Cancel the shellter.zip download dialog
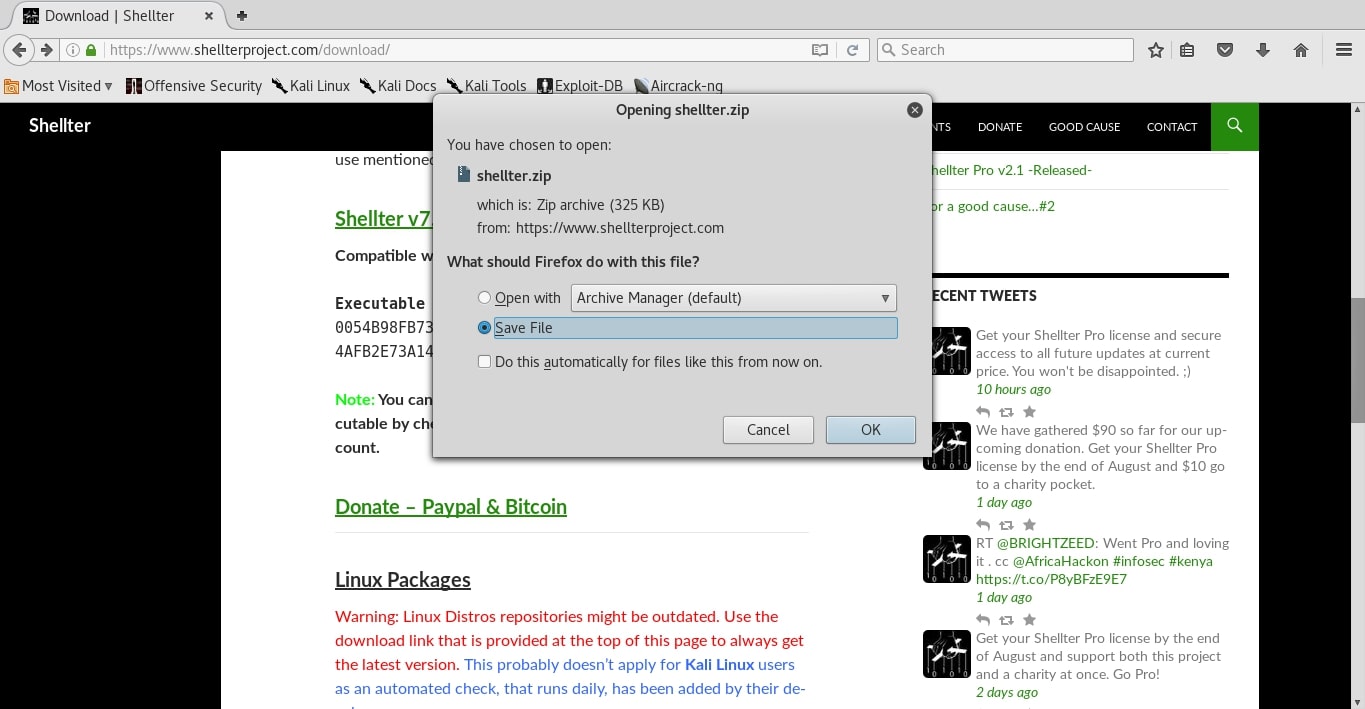 click(x=768, y=430)
